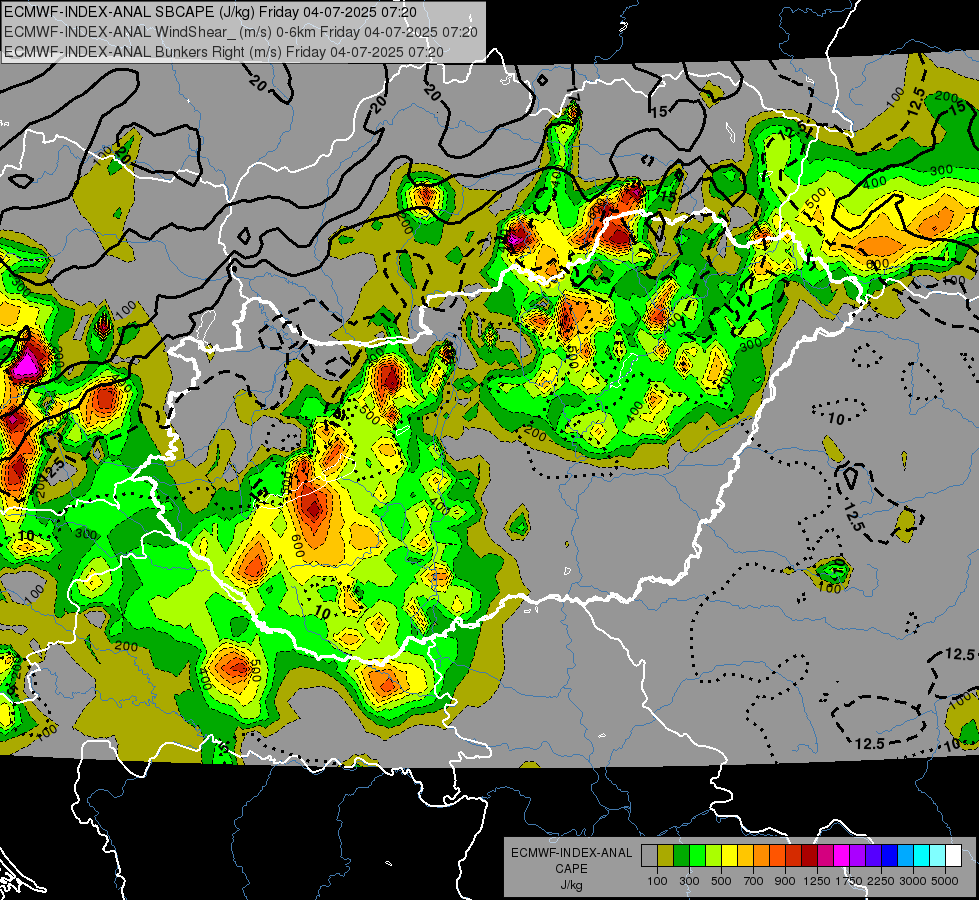Click the 300 tick label in legend
Screen dimensions: 979x900
point(689,881)
